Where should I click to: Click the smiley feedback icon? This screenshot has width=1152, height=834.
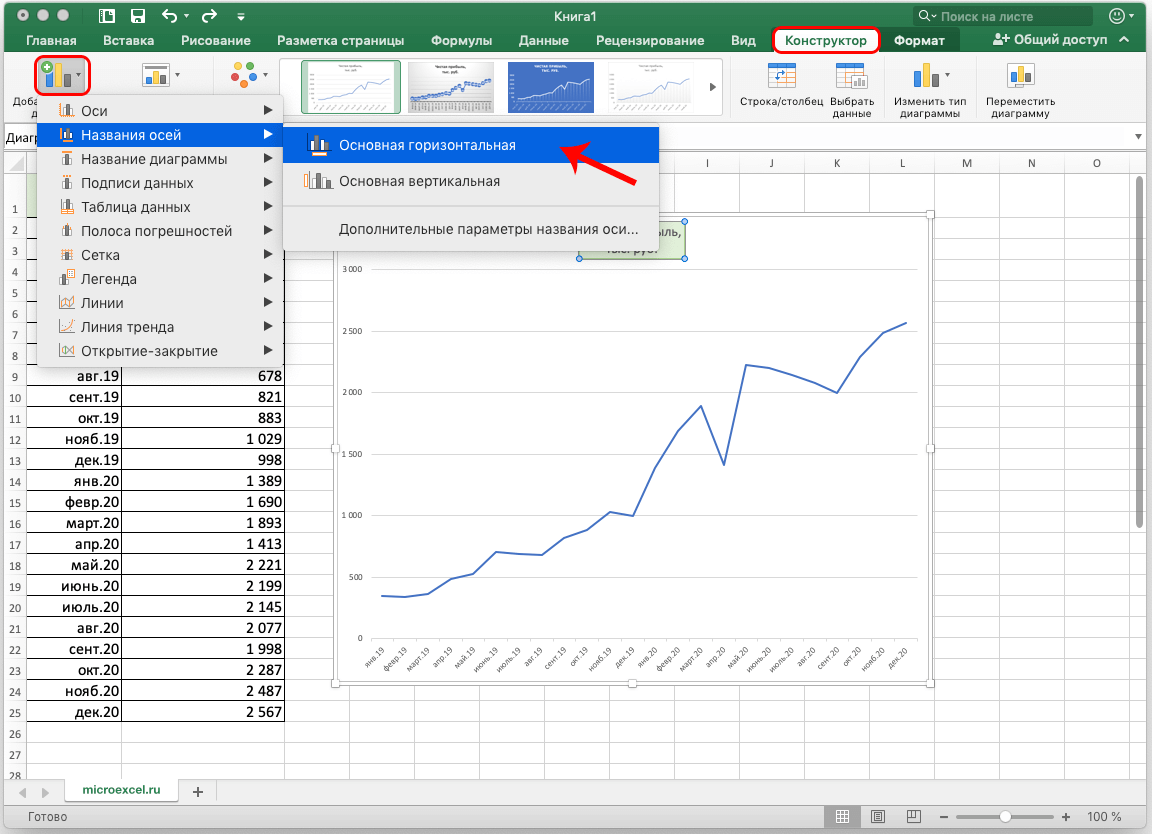(x=1117, y=15)
